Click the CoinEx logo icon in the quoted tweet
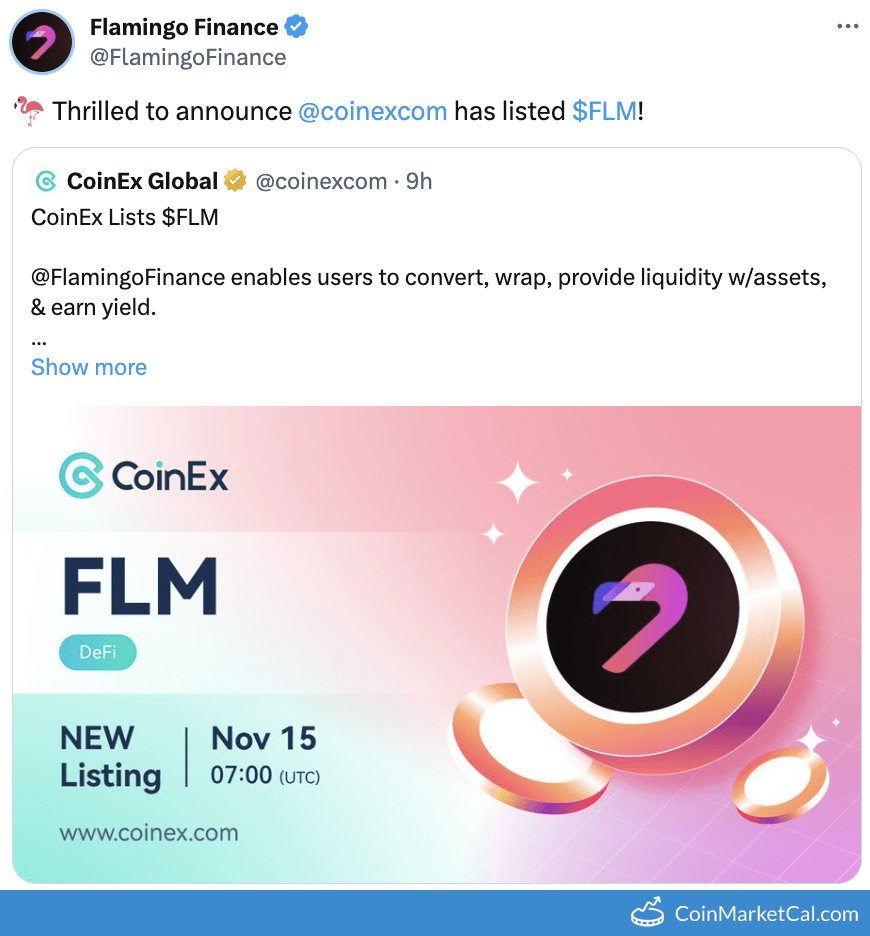Image resolution: width=870 pixels, height=936 pixels. tap(44, 181)
